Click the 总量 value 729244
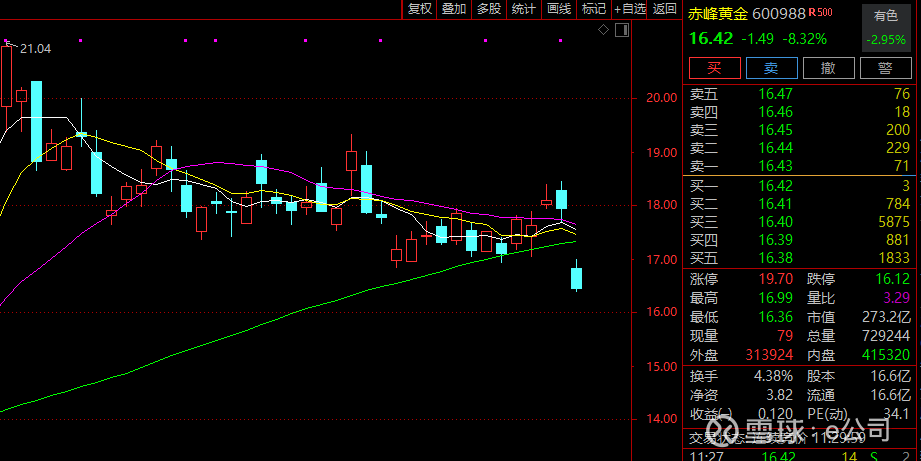Viewport: 921px width, 461px height. (x=885, y=337)
